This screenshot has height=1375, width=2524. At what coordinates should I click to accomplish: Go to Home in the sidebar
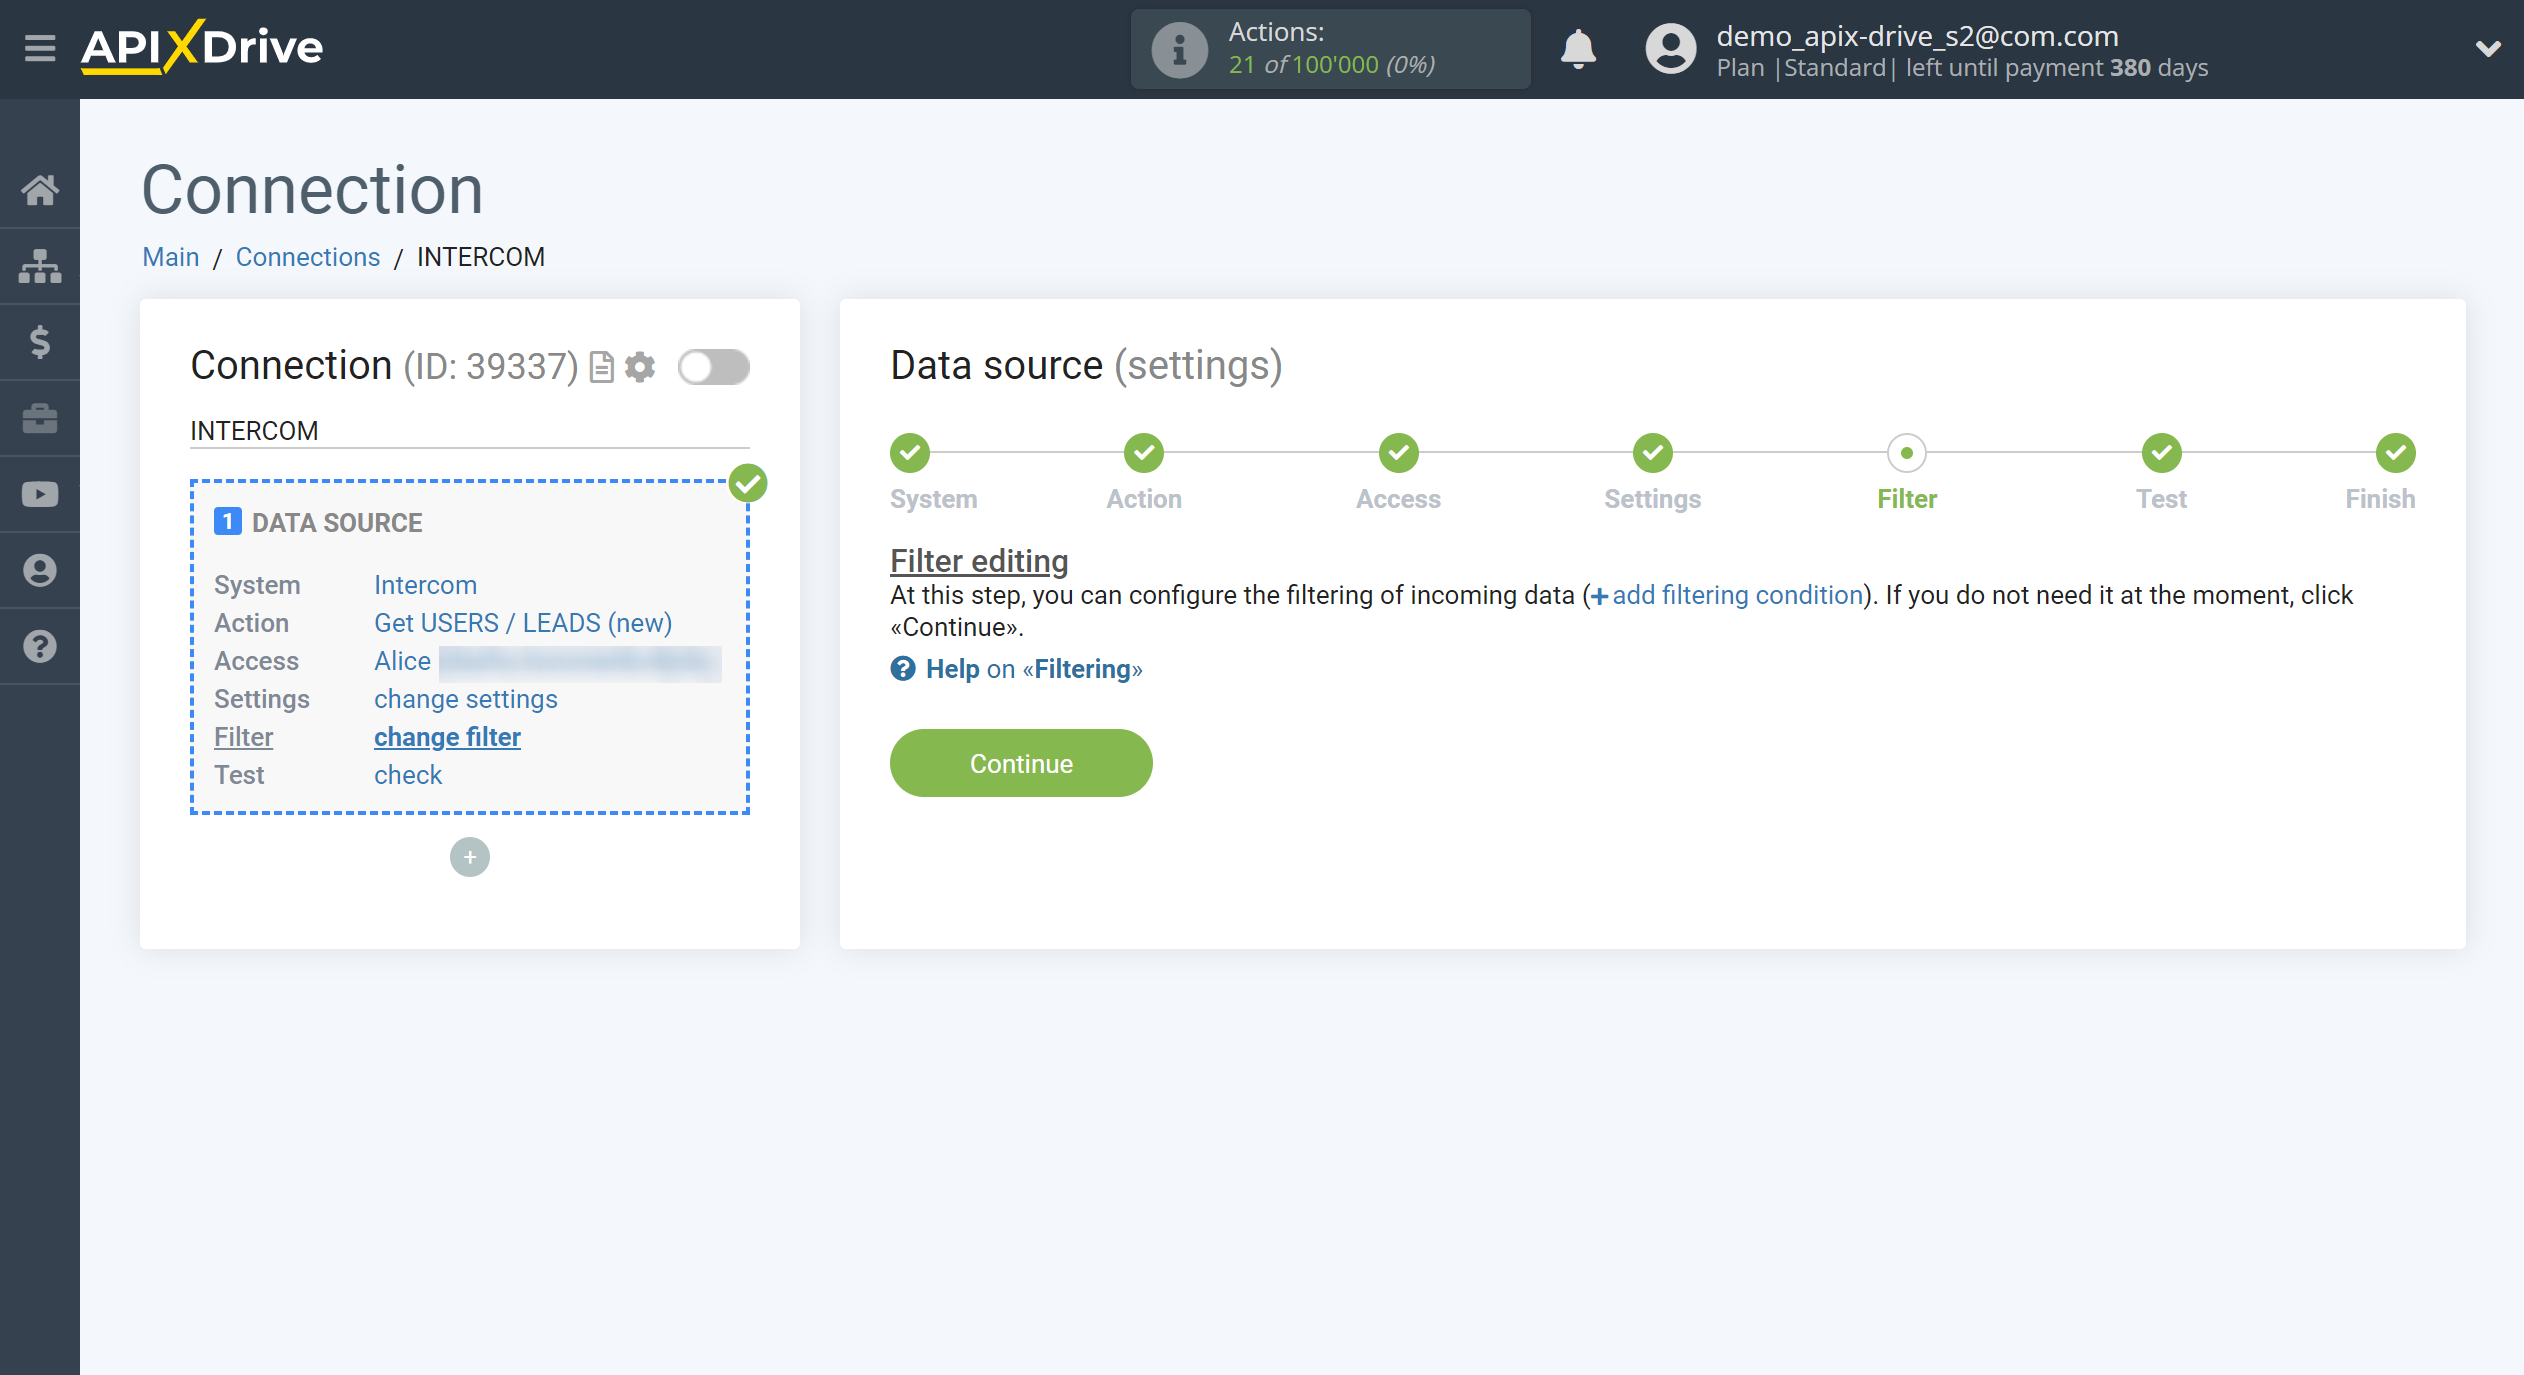tap(40, 190)
